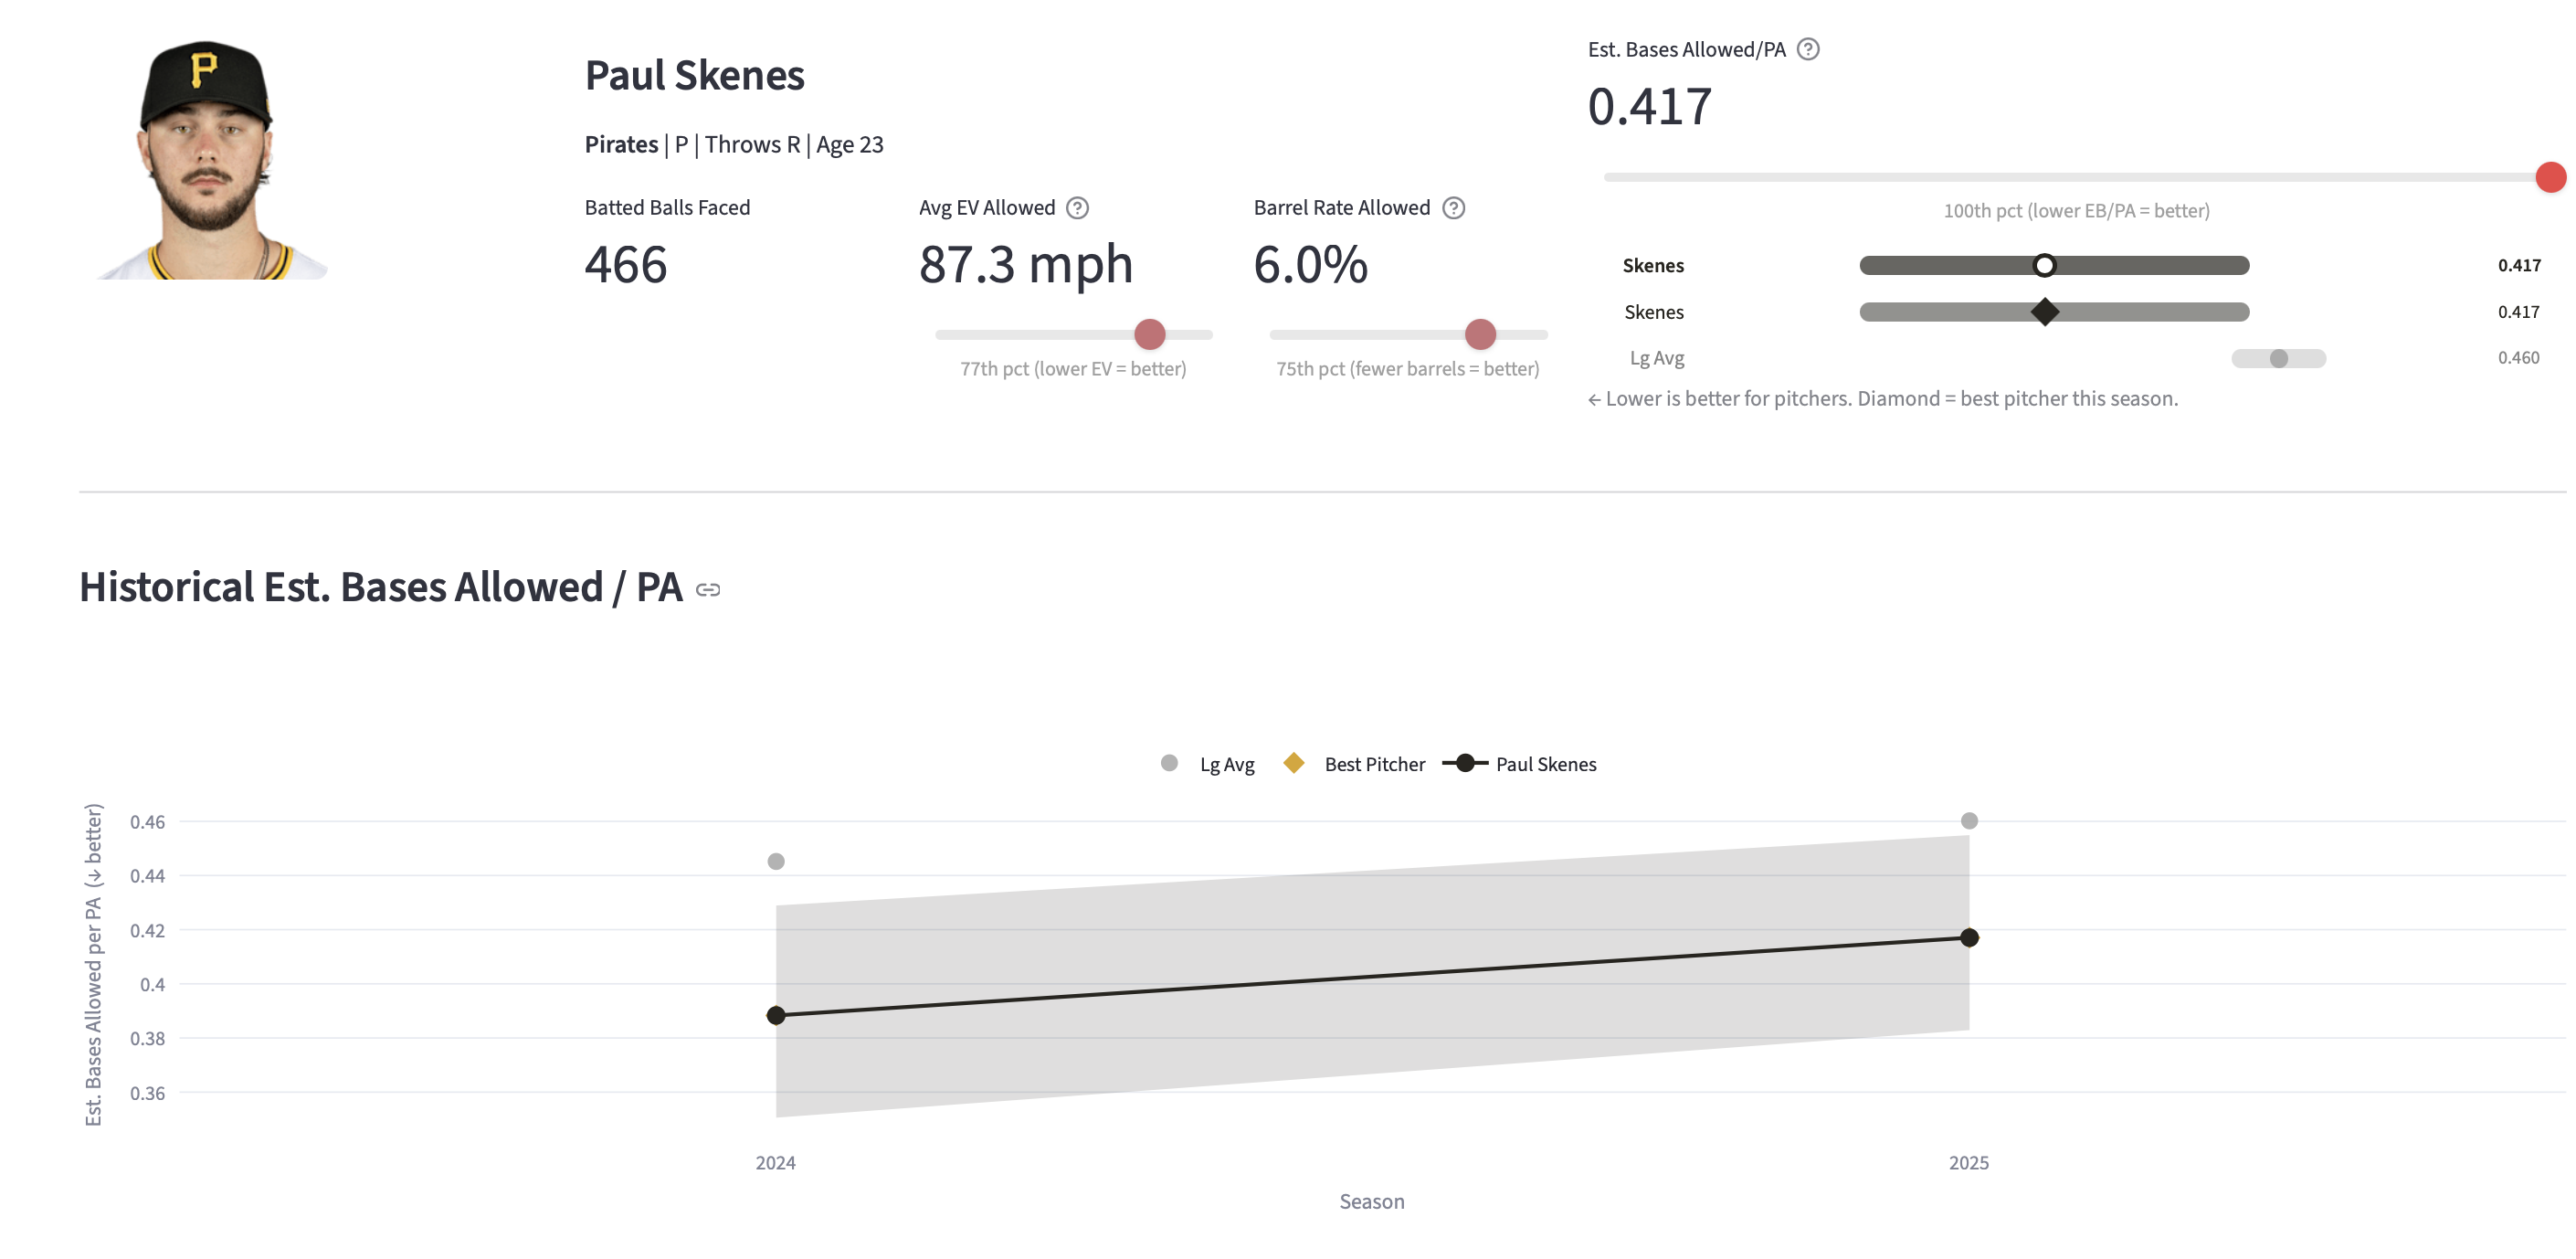Click Lg Avg 0.460 value
The height and width of the screenshot is (1259, 2576).
[x=2518, y=358]
